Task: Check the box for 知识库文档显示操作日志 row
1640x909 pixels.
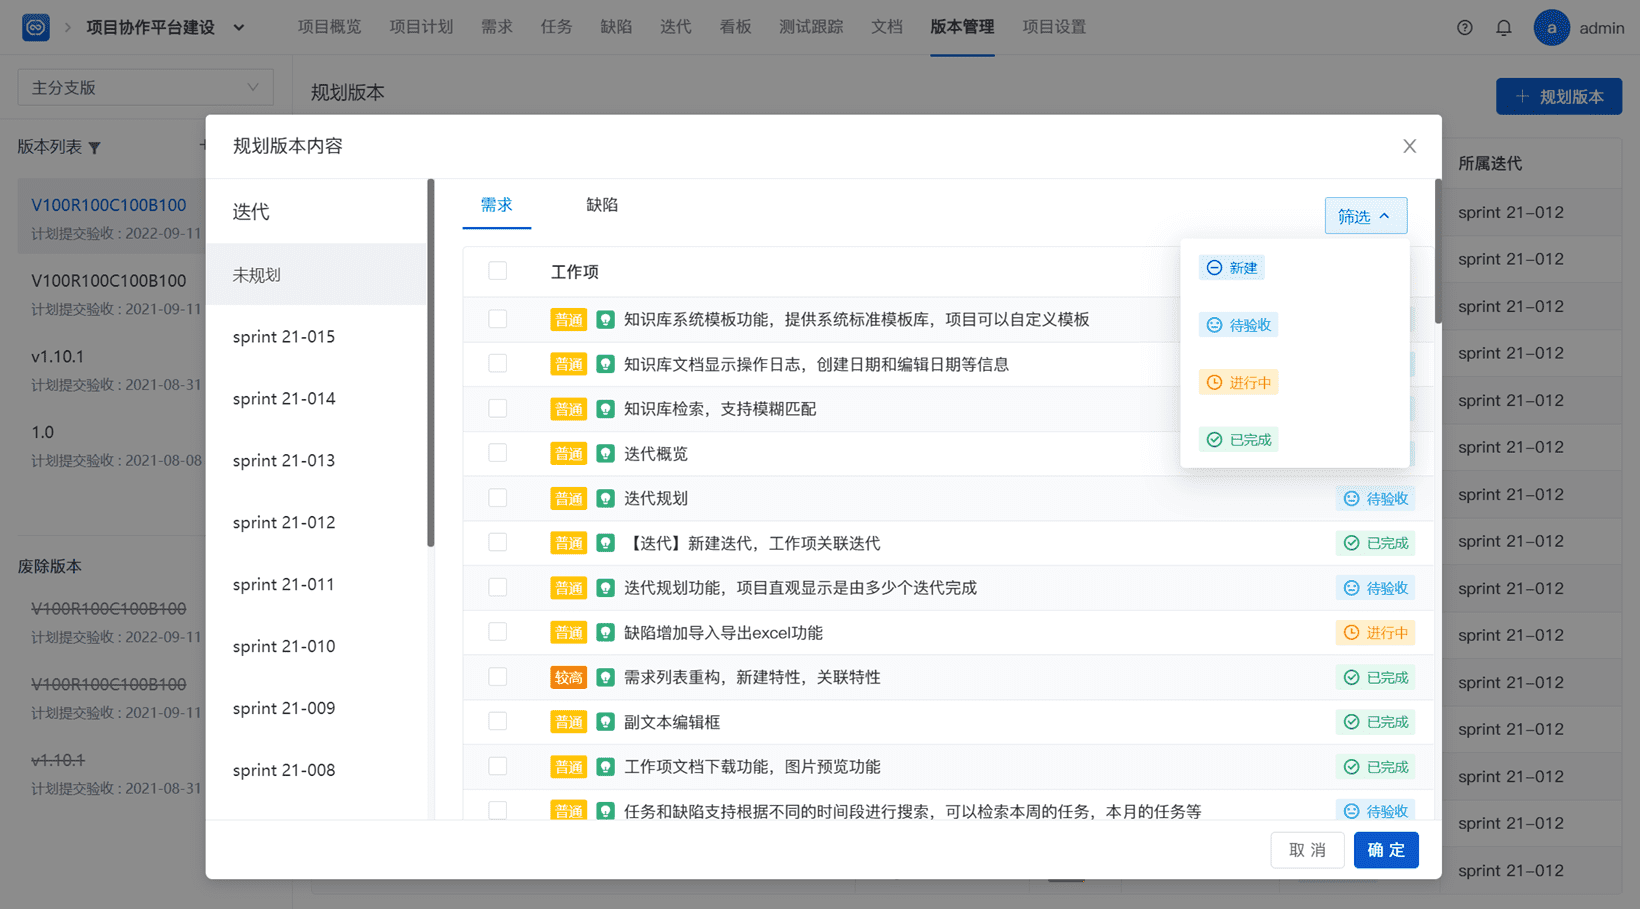Action: 498,364
